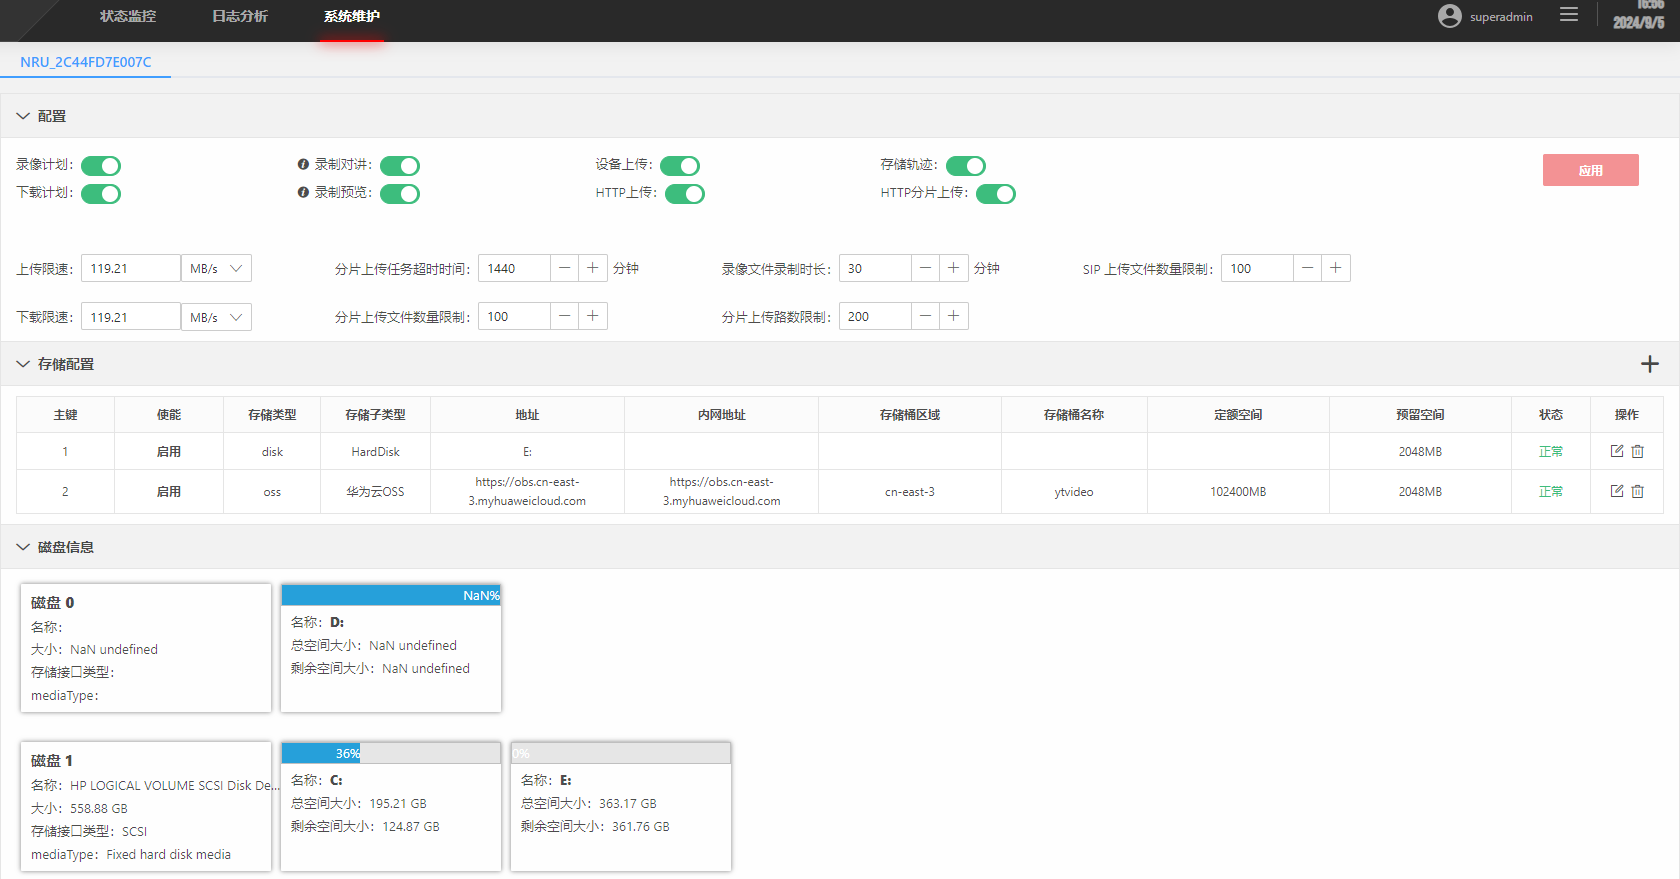1680x879 pixels.
Task: Toggle the 录像计划 switch
Action: tap(101, 166)
